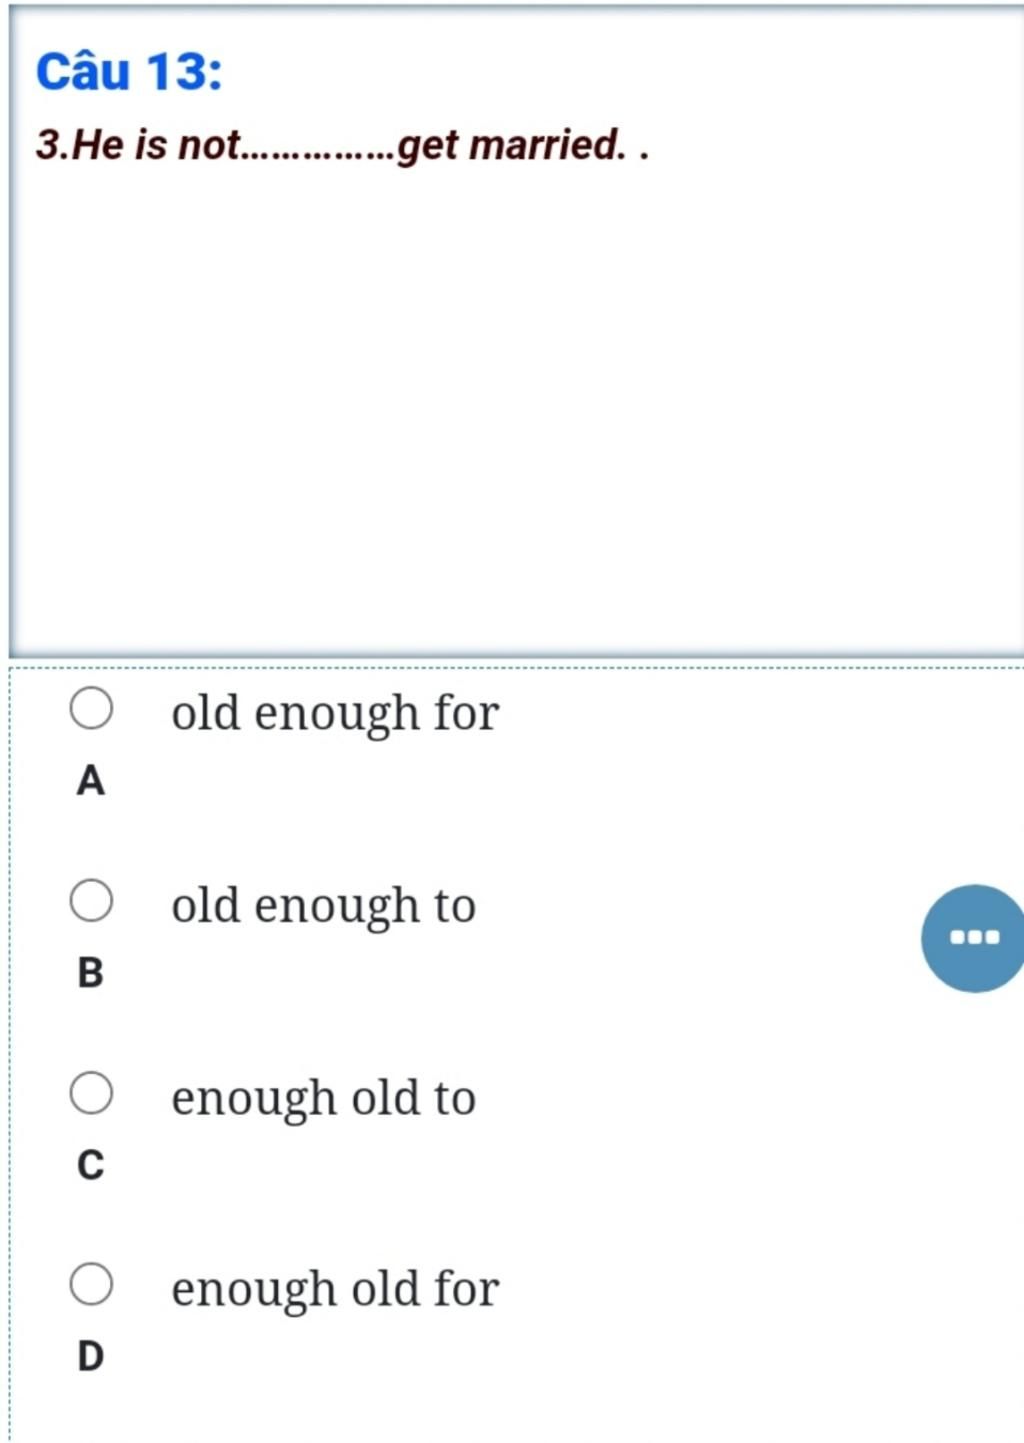Mark the radio for 'enough old for'
This screenshot has width=1024, height=1443.
pyautogui.click(x=91, y=1284)
